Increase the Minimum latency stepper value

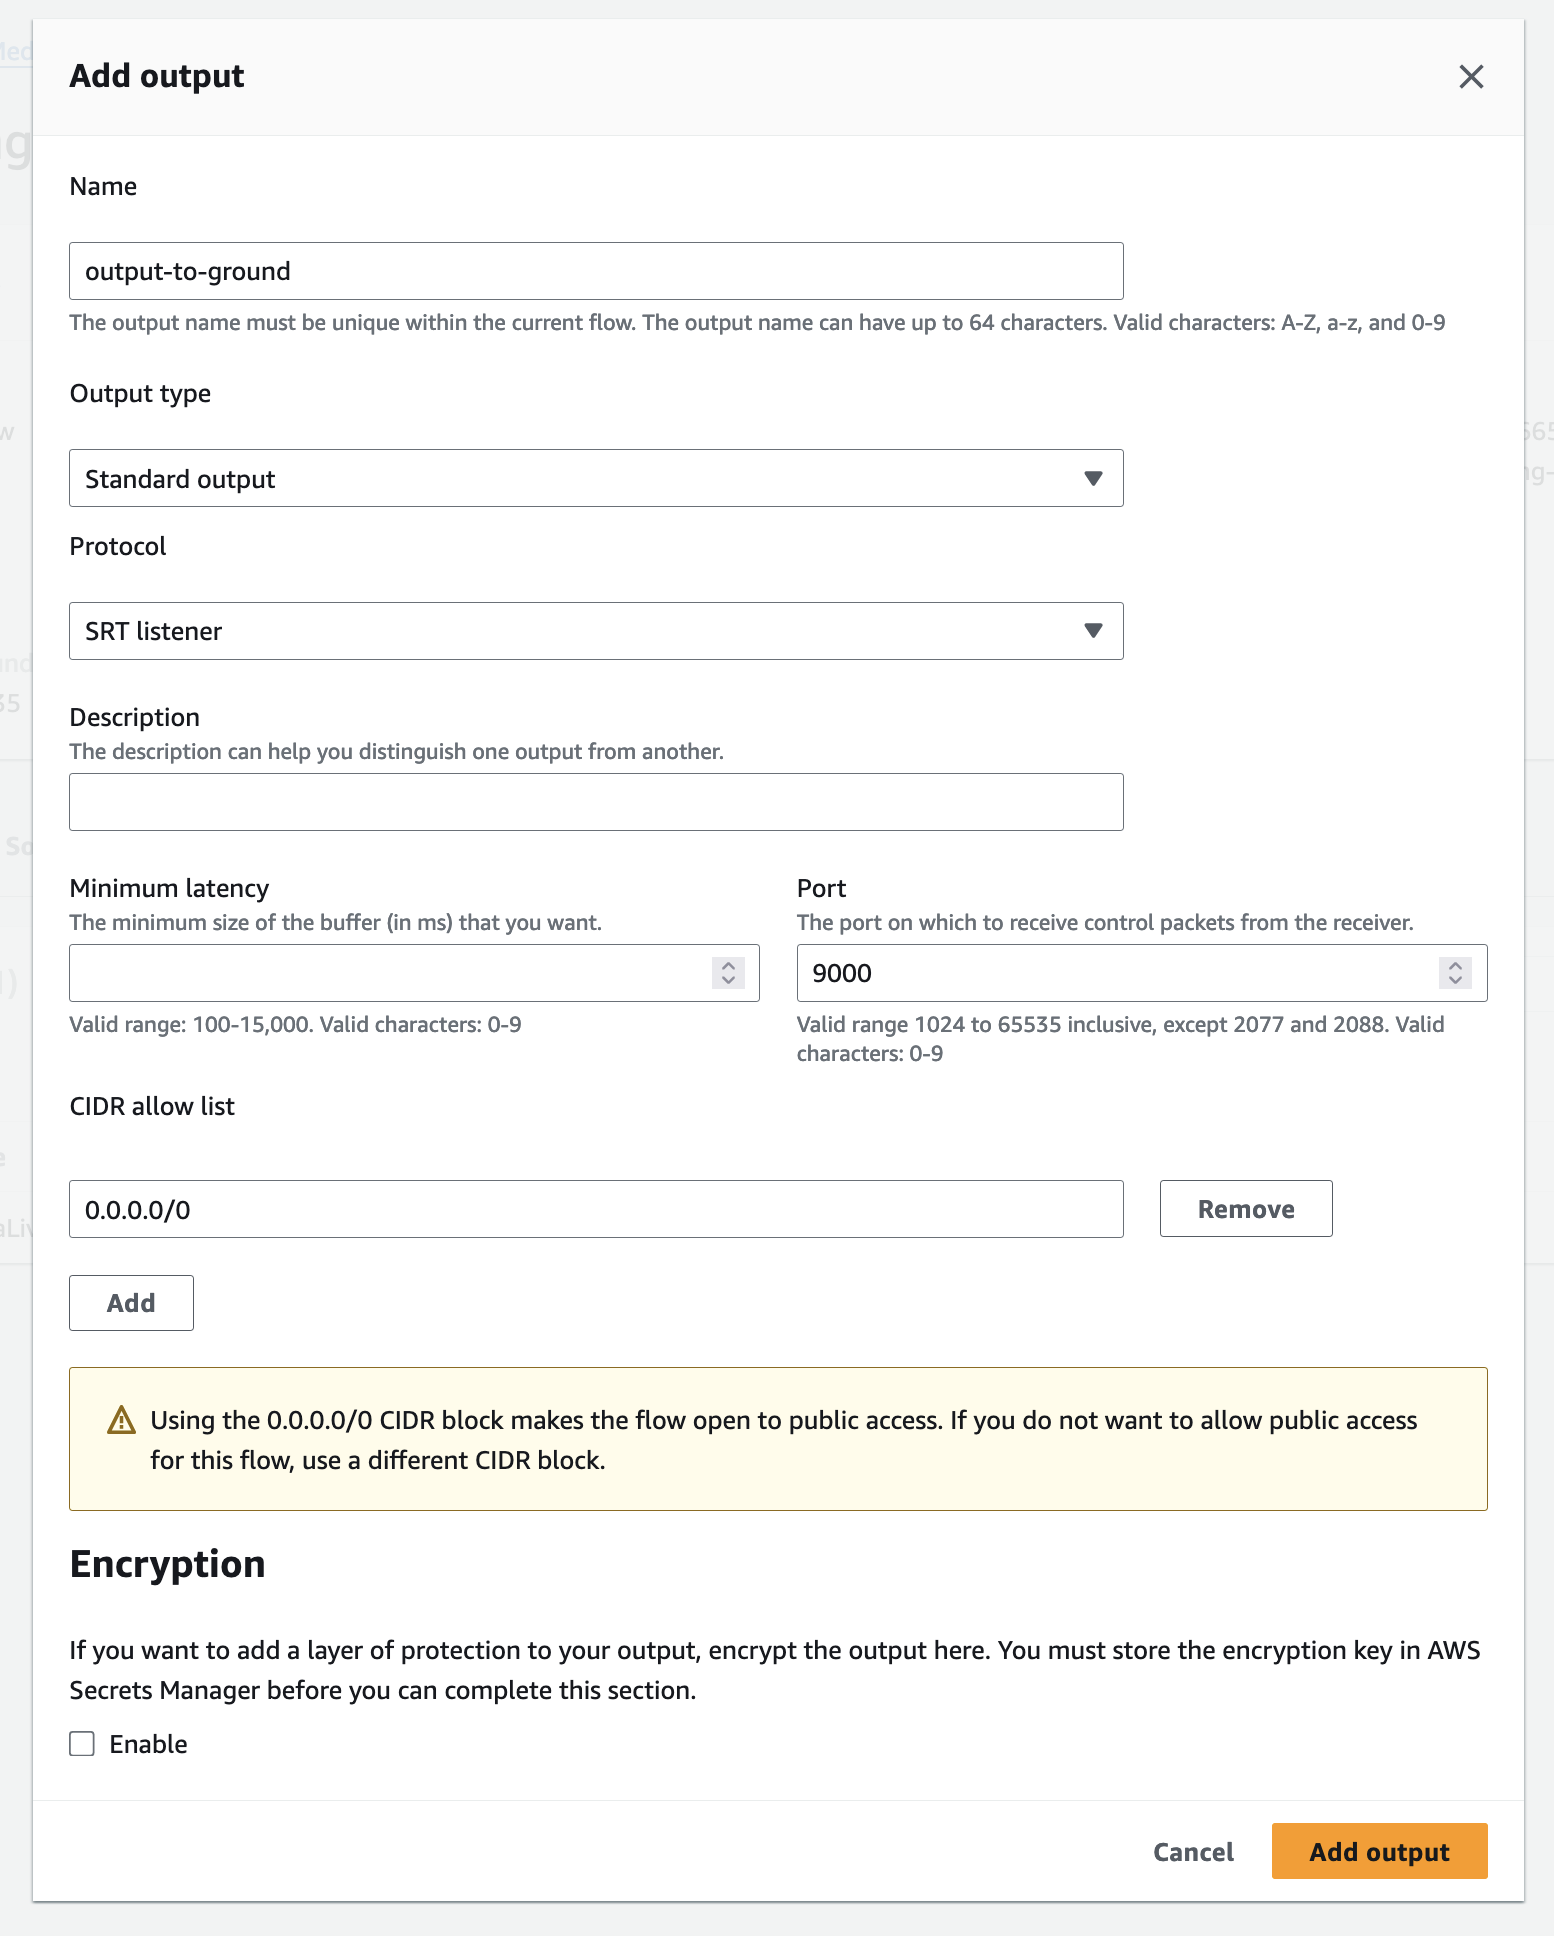click(729, 965)
